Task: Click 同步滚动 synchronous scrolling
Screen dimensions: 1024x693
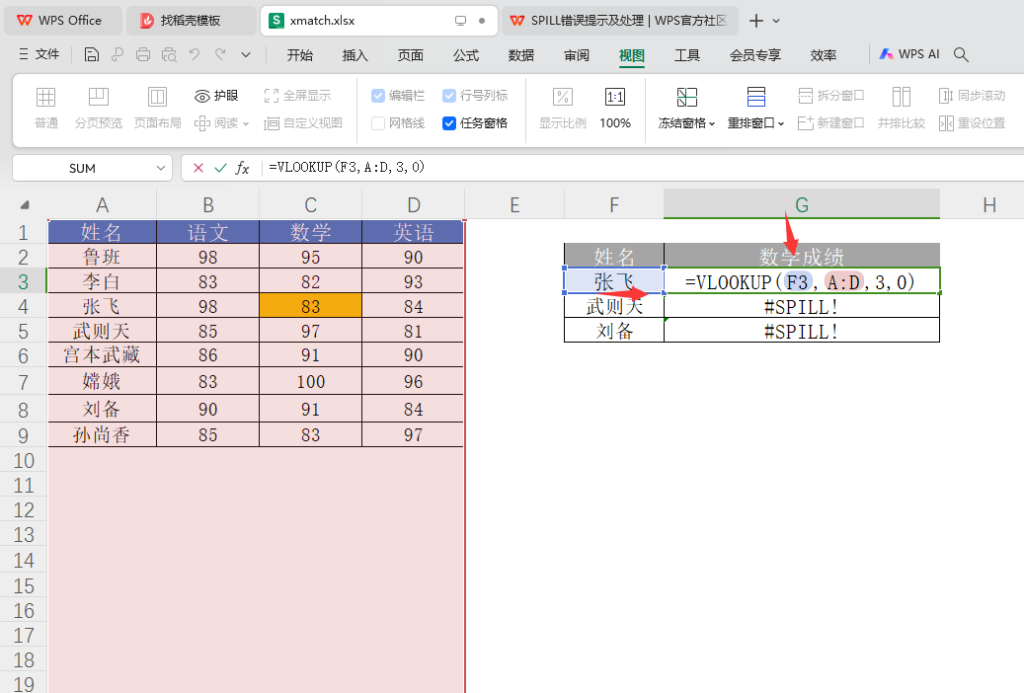Action: pyautogui.click(x=972, y=96)
